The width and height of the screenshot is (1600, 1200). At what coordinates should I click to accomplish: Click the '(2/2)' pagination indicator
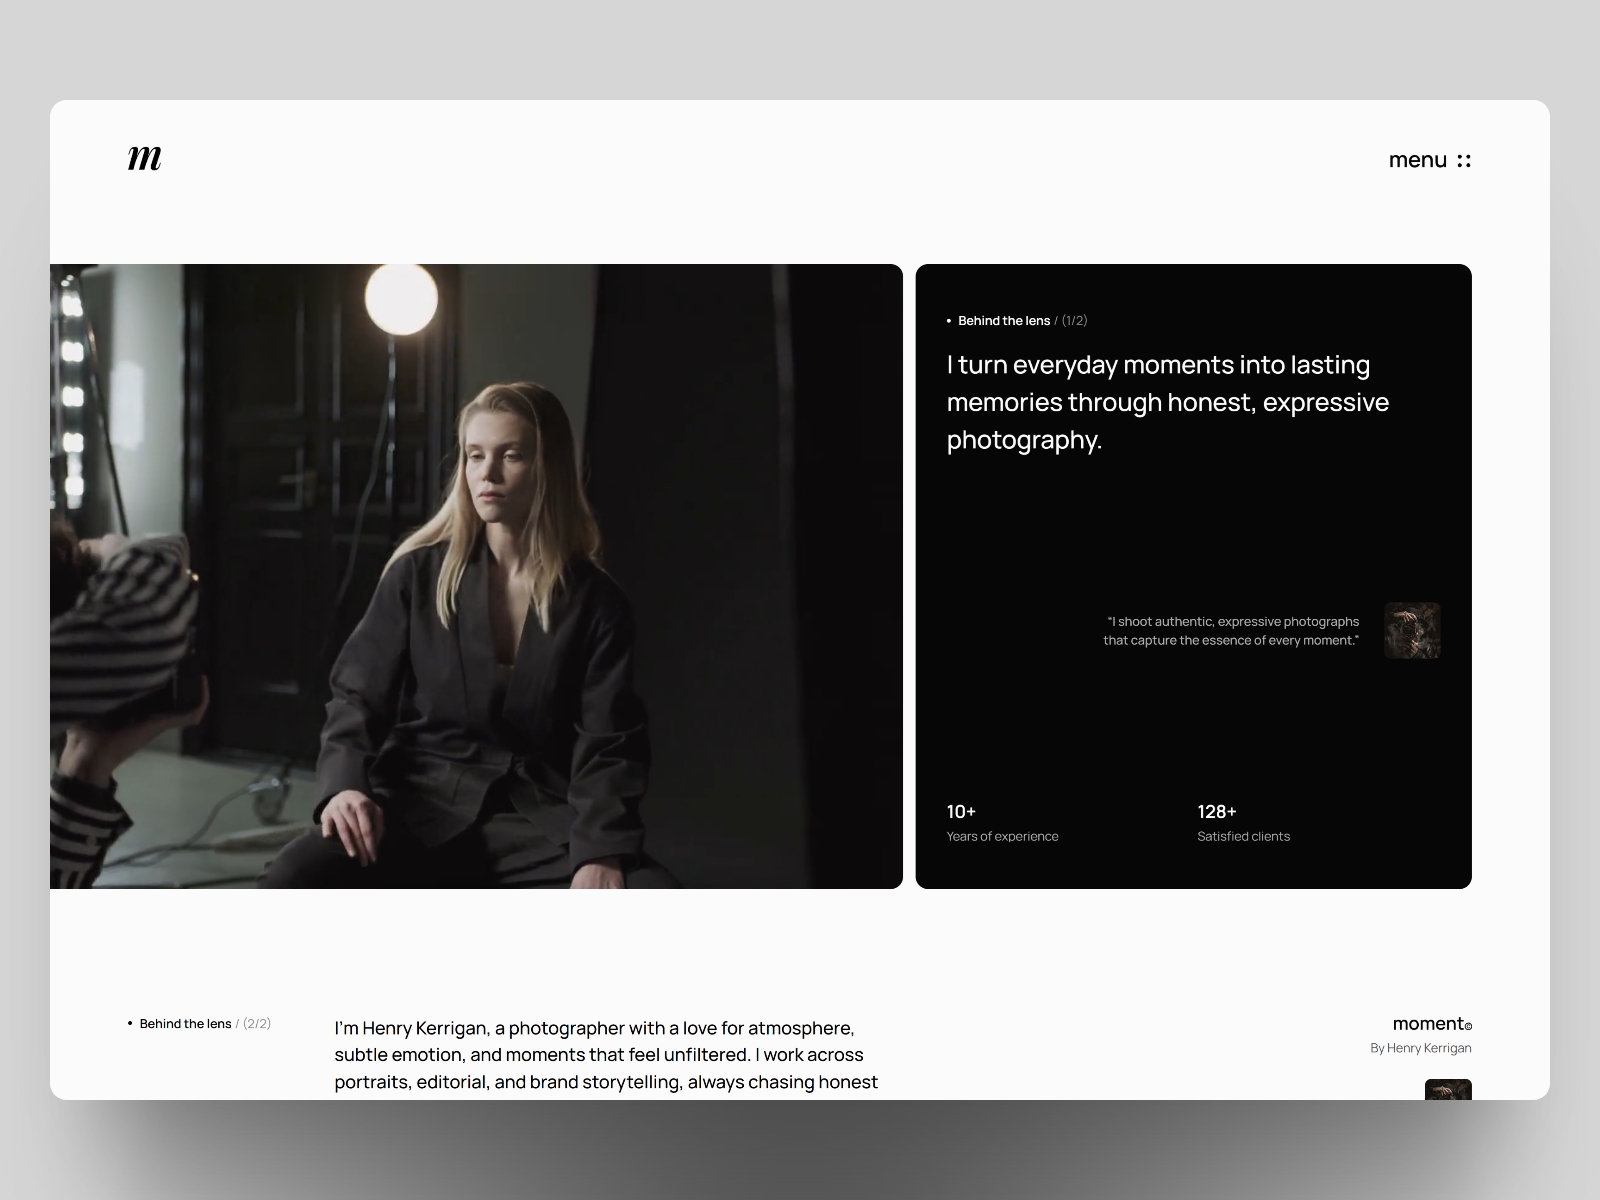[257, 1023]
